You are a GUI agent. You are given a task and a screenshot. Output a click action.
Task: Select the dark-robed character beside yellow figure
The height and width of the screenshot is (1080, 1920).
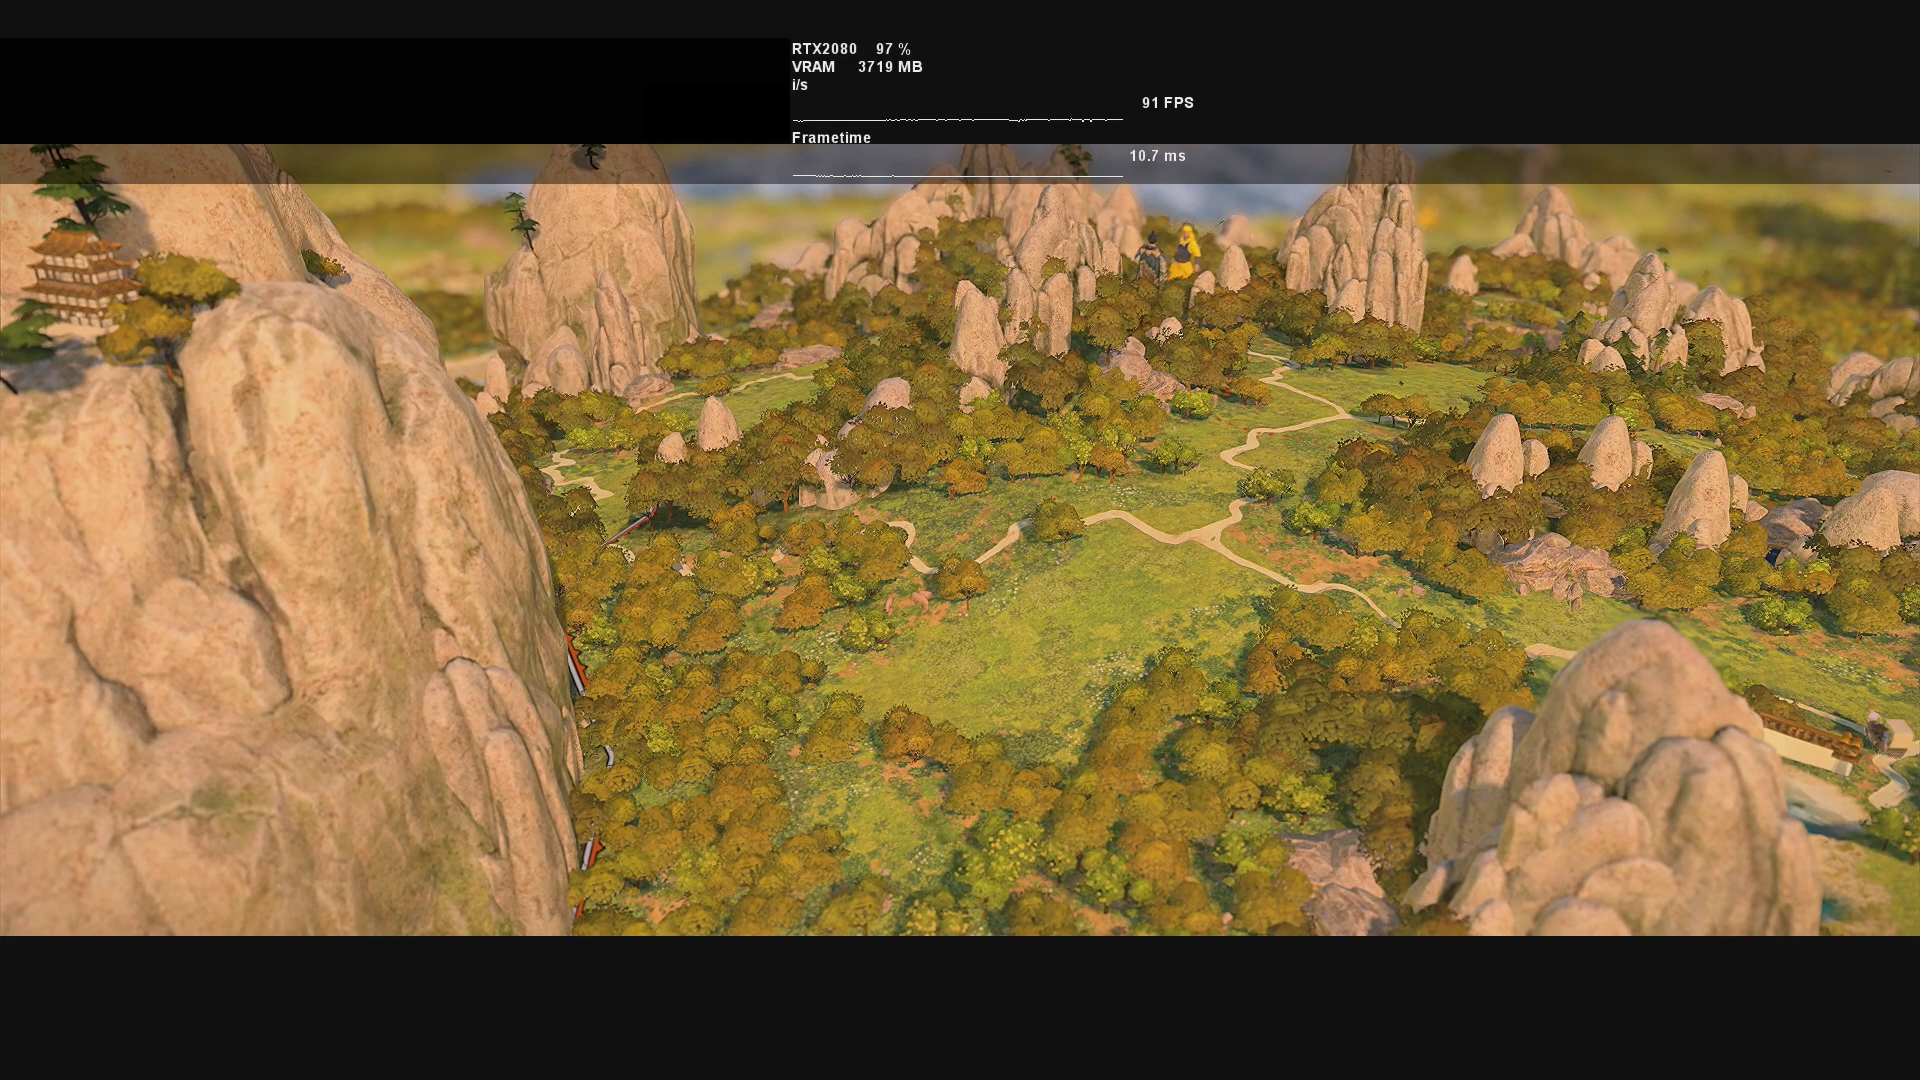click(1151, 256)
